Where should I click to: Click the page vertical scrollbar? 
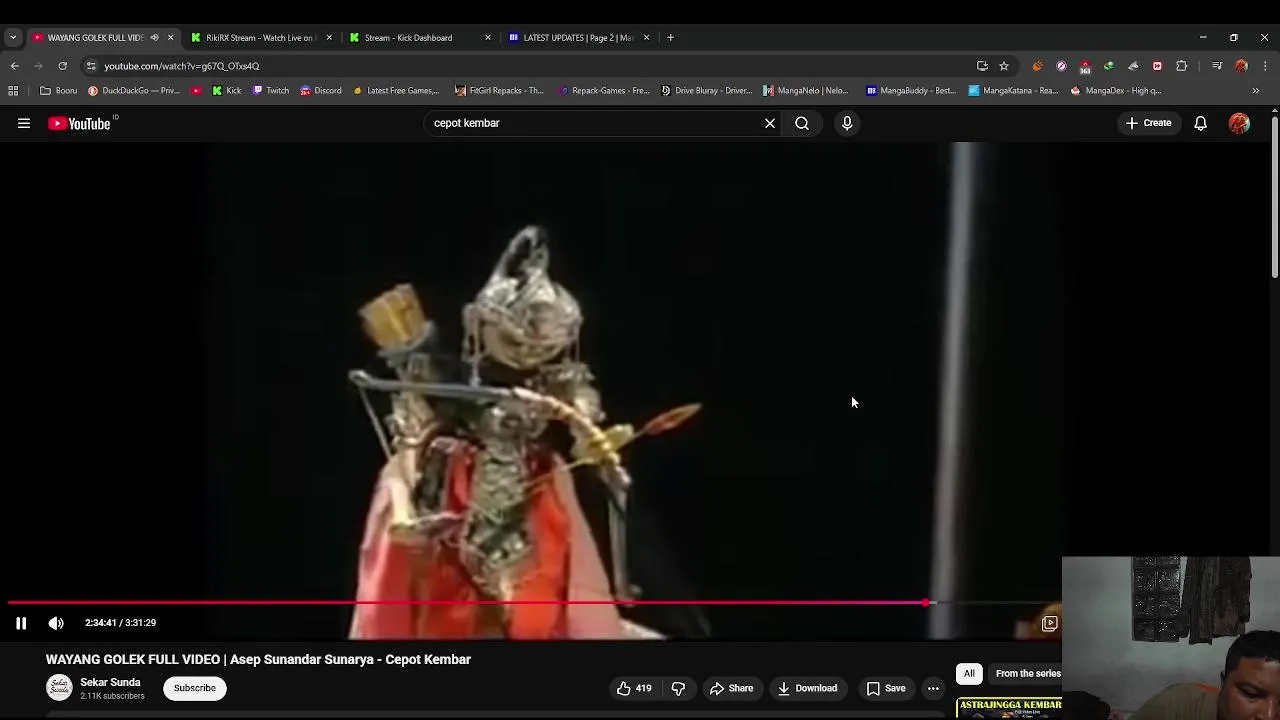pos(1274,200)
